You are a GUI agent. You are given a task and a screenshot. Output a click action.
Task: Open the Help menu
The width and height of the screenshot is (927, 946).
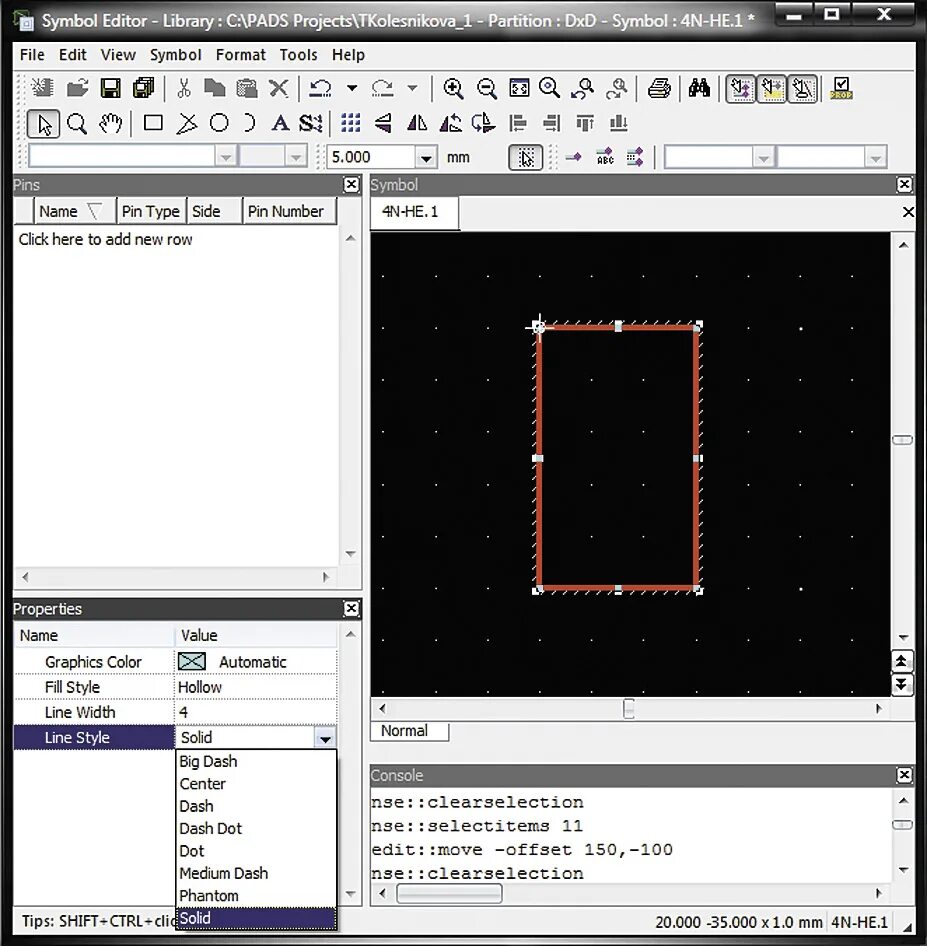point(348,55)
